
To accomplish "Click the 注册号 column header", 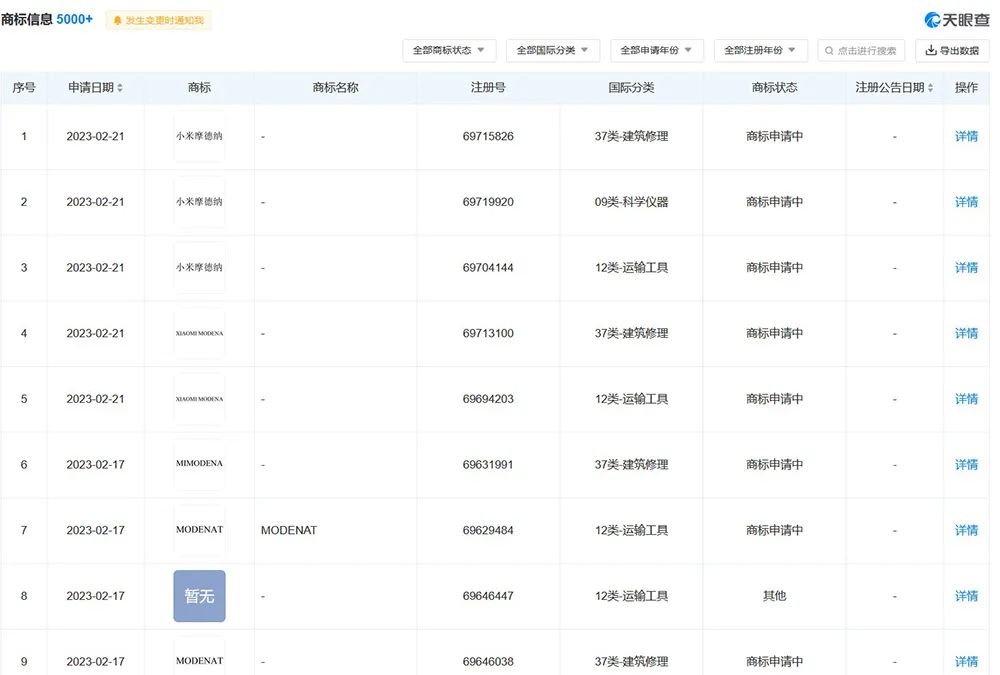I will click(488, 87).
